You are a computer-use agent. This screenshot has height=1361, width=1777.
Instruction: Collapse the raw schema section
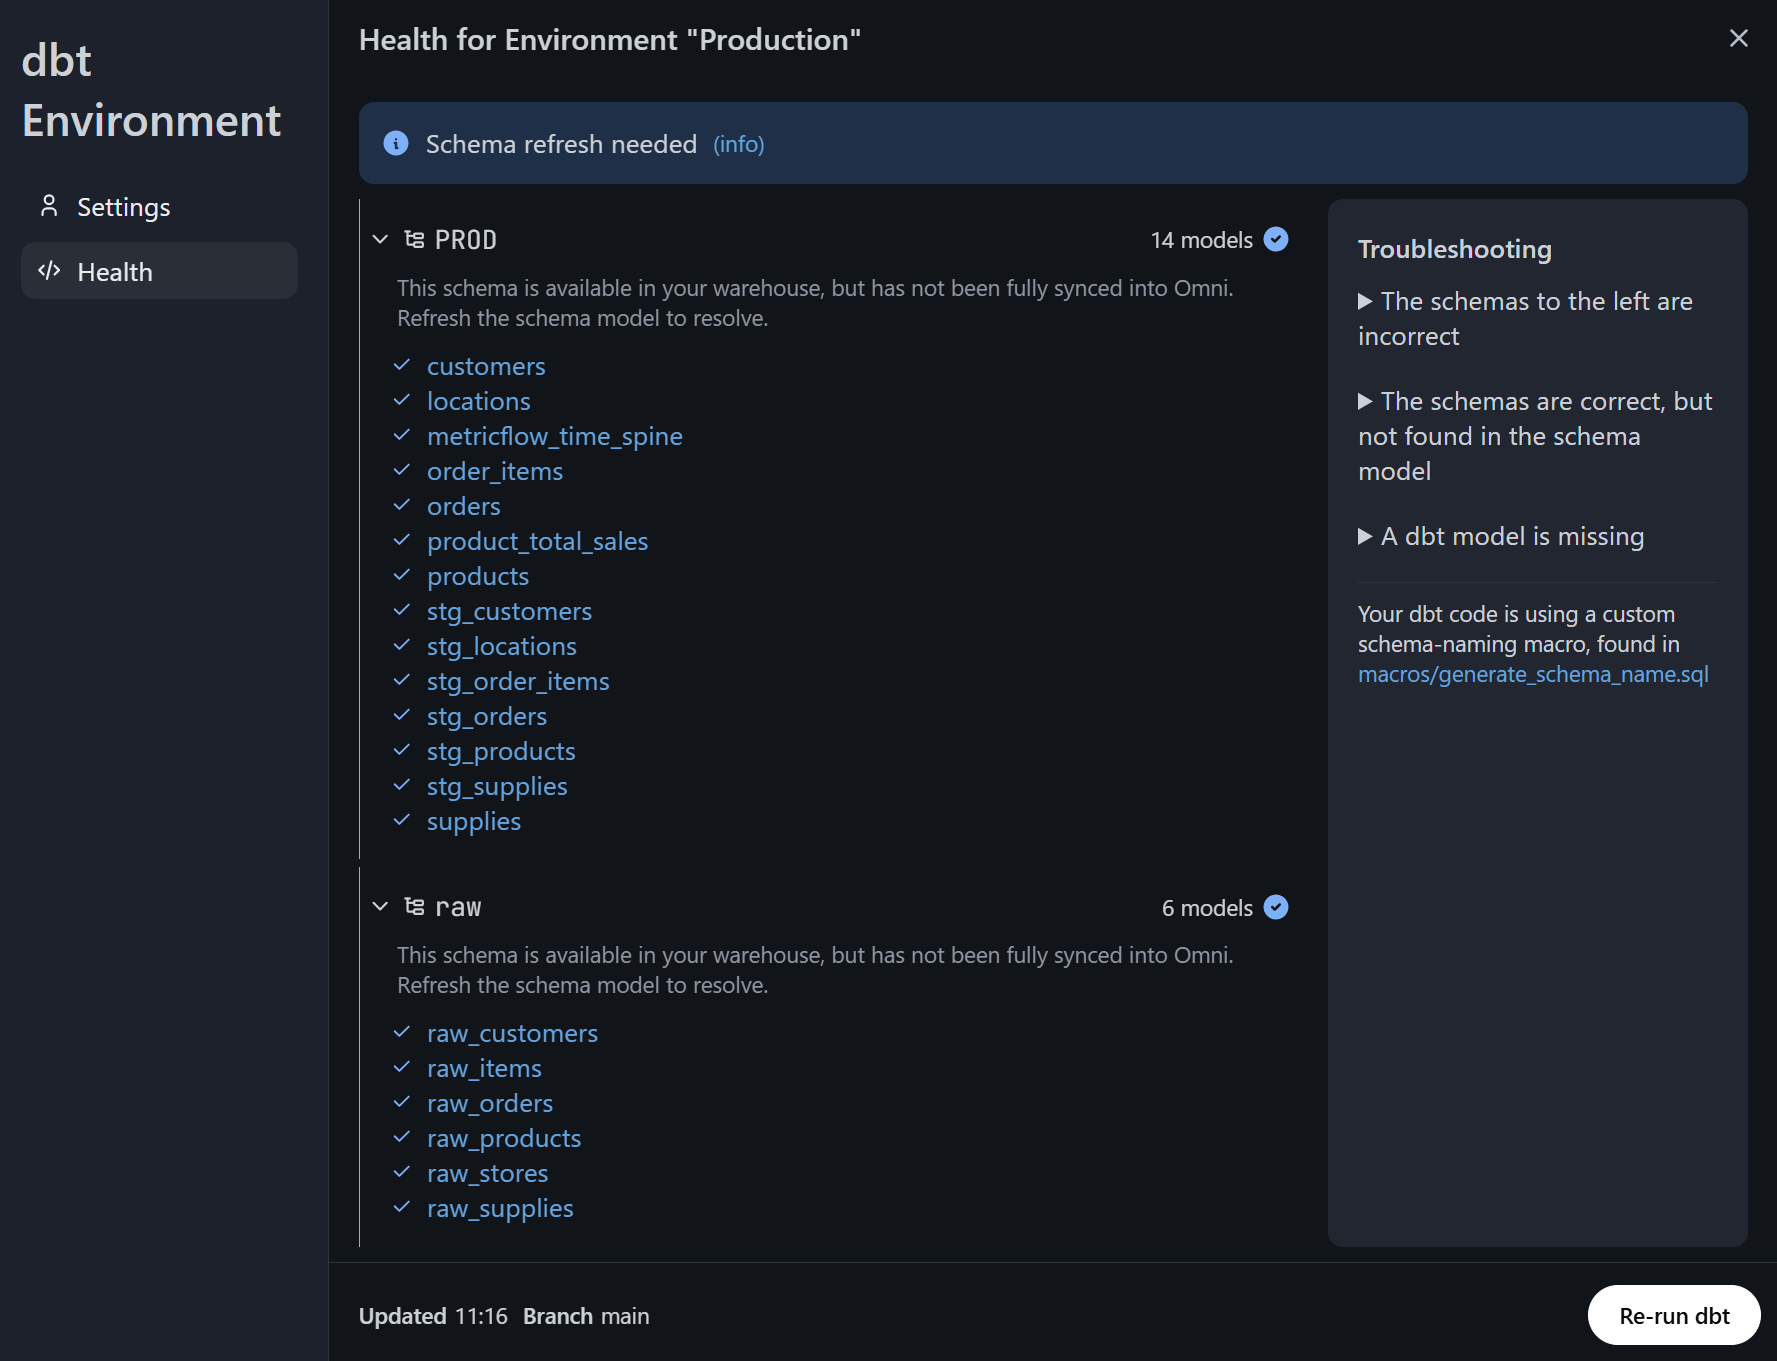pyautogui.click(x=380, y=906)
